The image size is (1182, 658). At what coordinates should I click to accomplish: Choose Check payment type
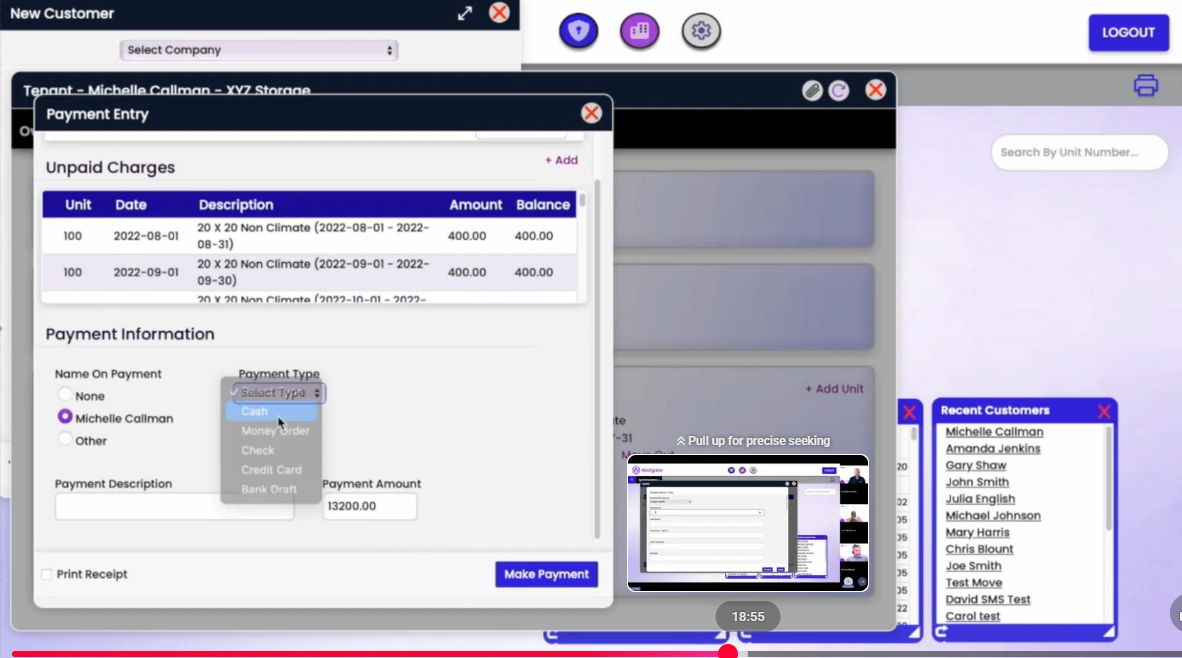tap(258, 451)
